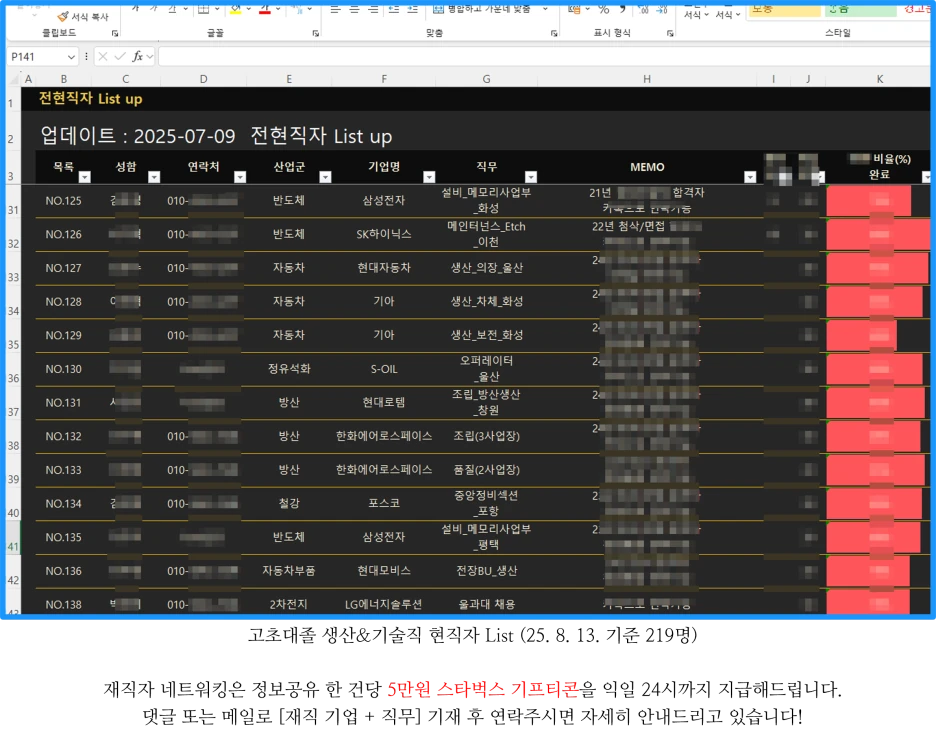Click the 서식 복사 format painter
Viewport: 936px width, 739px height.
click(x=84, y=17)
